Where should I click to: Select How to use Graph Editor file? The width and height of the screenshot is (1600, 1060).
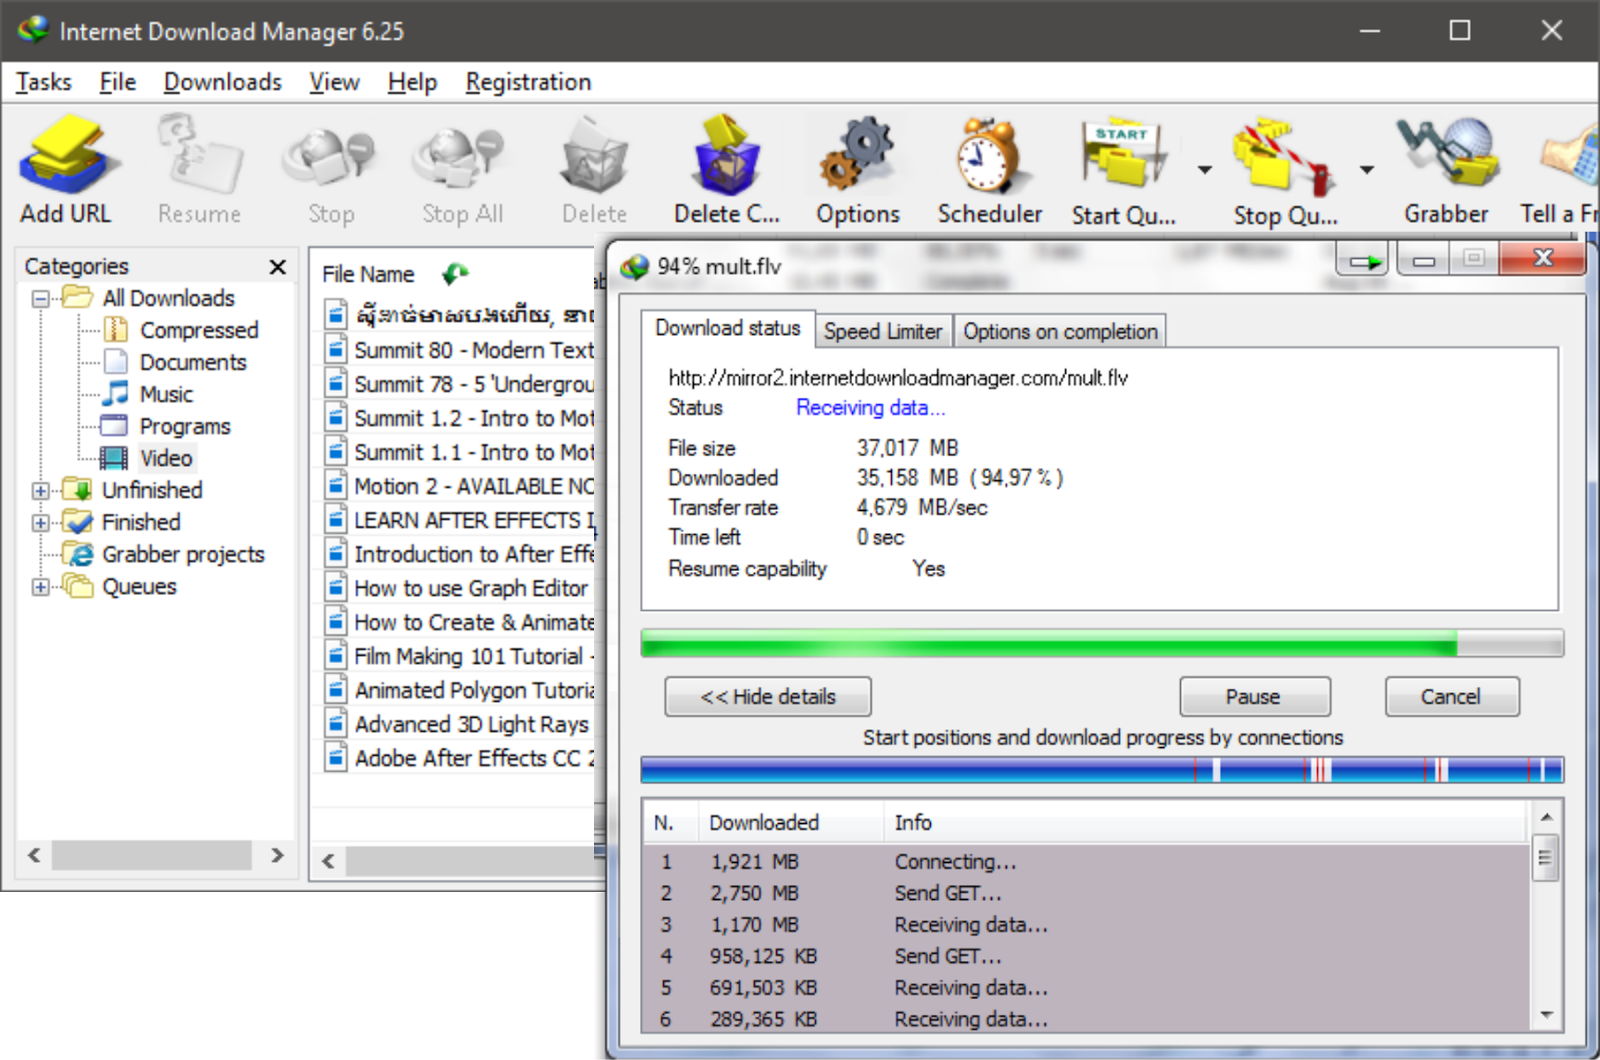click(460, 588)
